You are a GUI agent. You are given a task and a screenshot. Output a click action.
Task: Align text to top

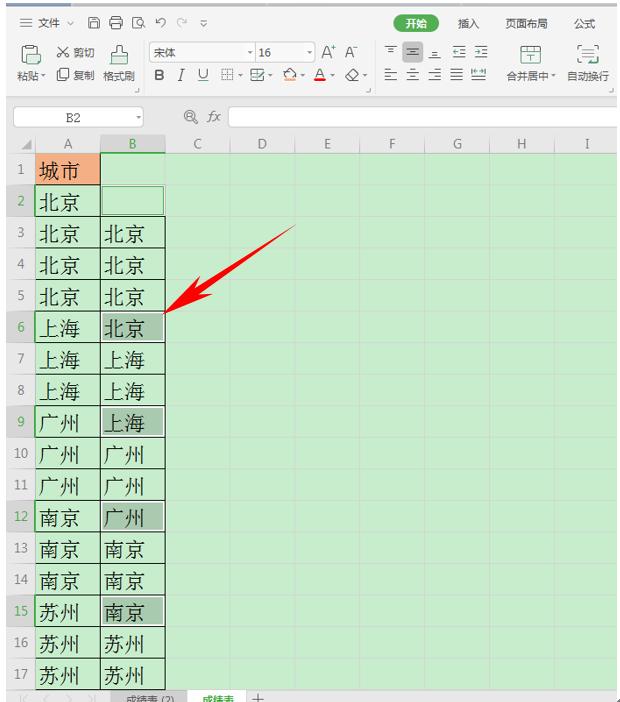pyautogui.click(x=391, y=52)
